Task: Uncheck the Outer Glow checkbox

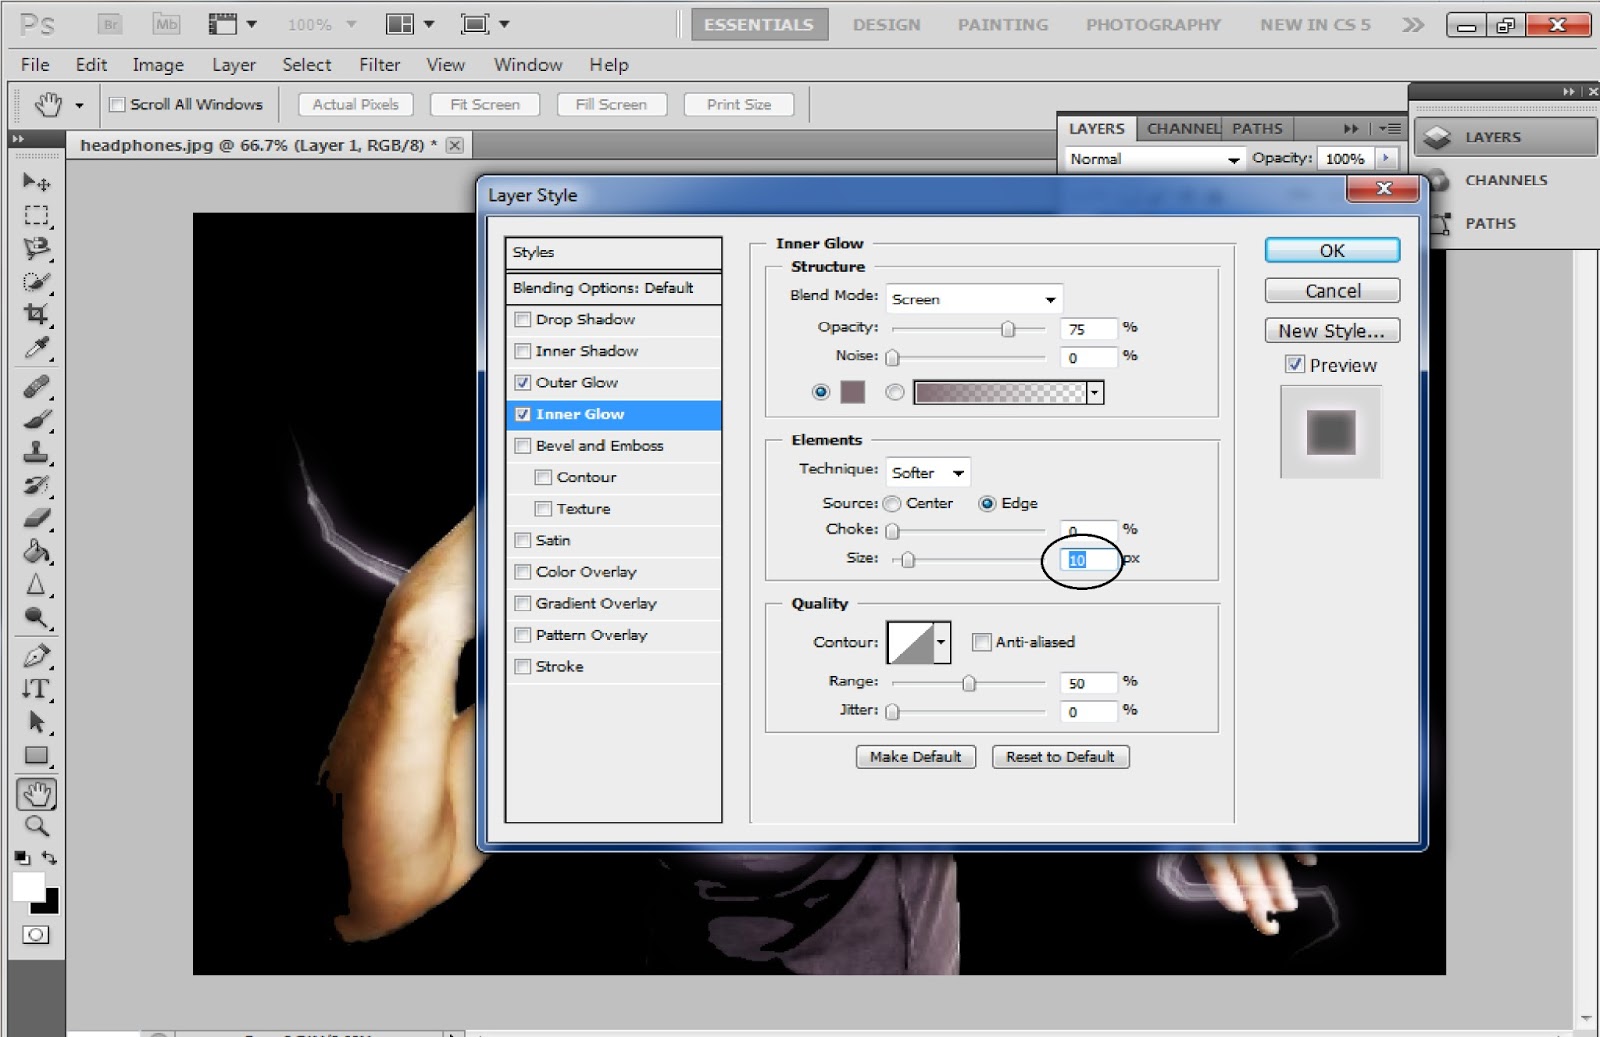Action: pos(523,382)
